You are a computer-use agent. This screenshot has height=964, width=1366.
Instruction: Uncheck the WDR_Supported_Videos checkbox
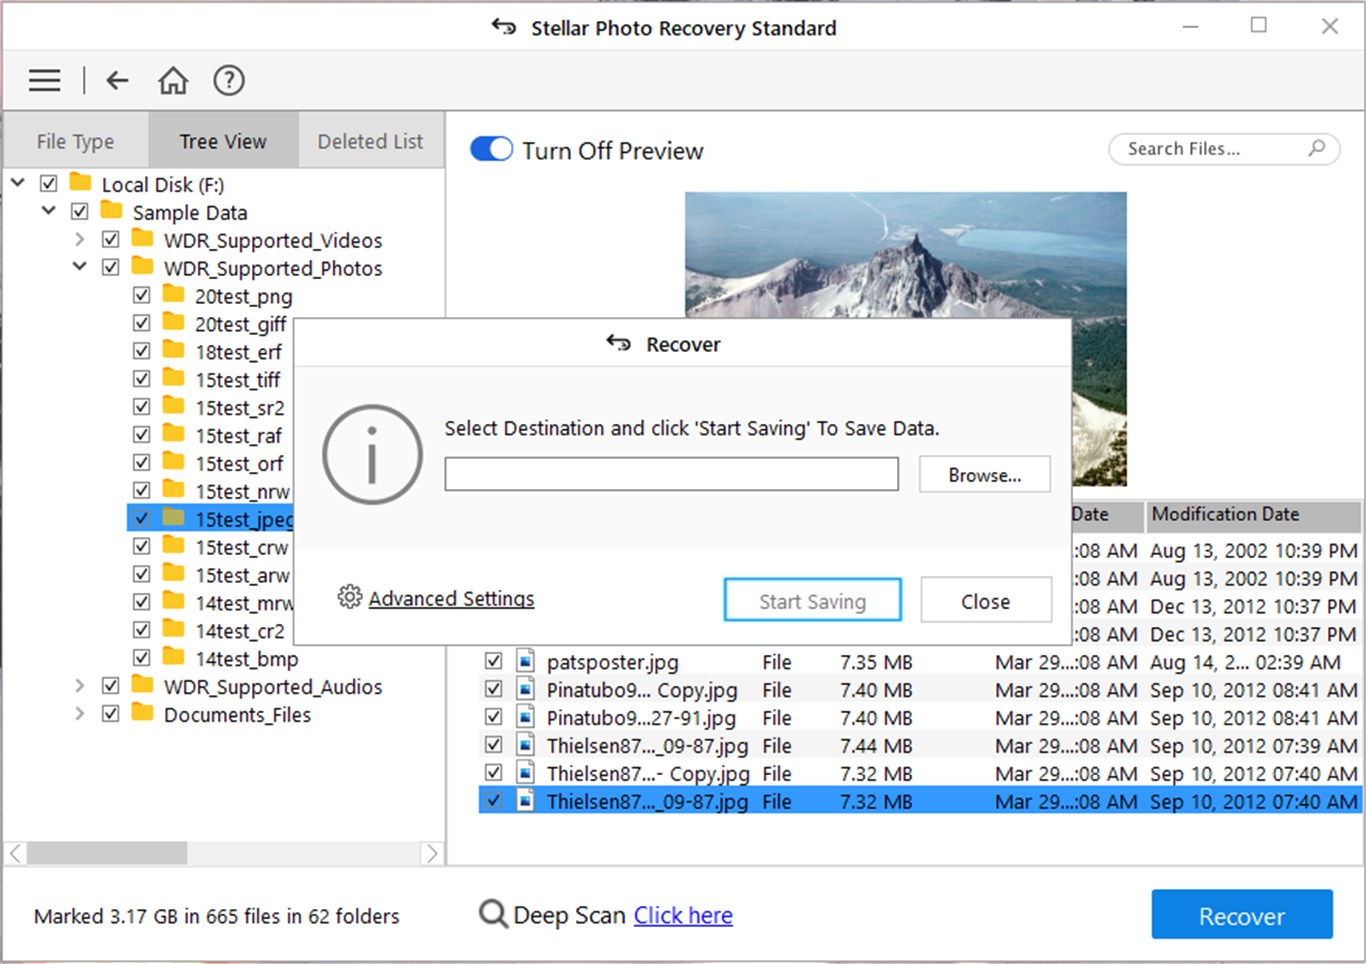(x=111, y=240)
